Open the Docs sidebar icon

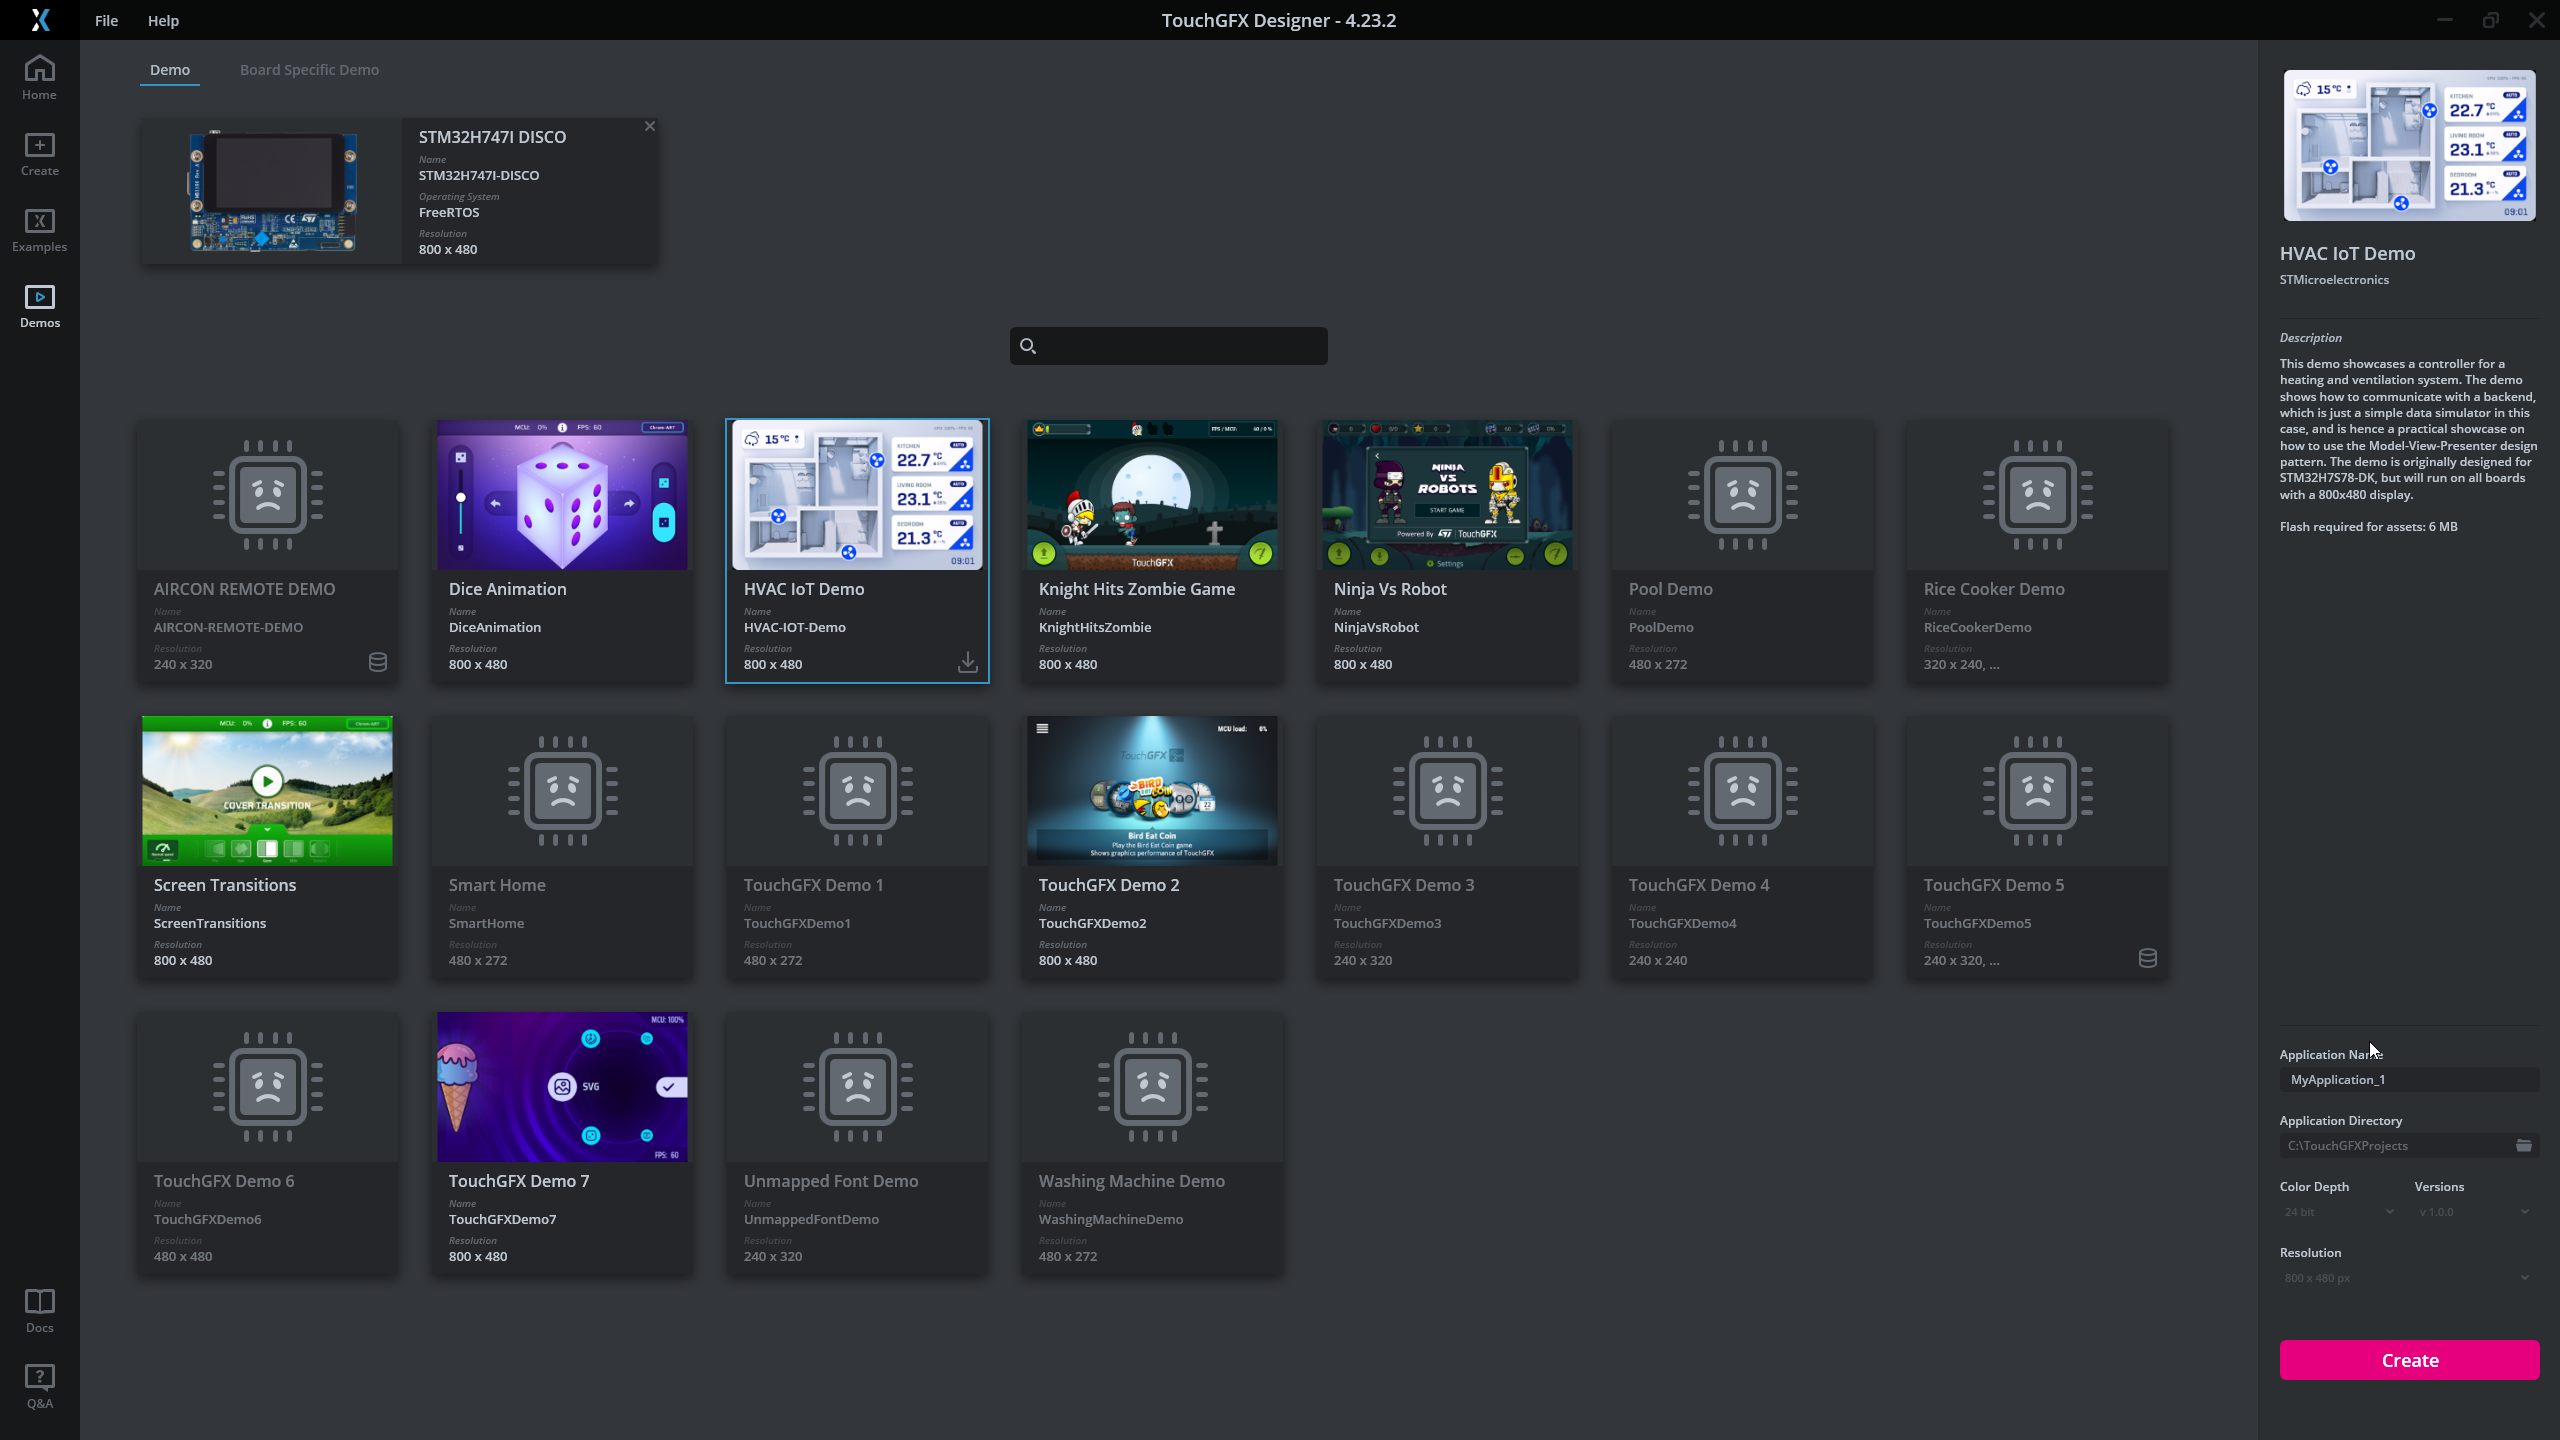click(39, 1308)
